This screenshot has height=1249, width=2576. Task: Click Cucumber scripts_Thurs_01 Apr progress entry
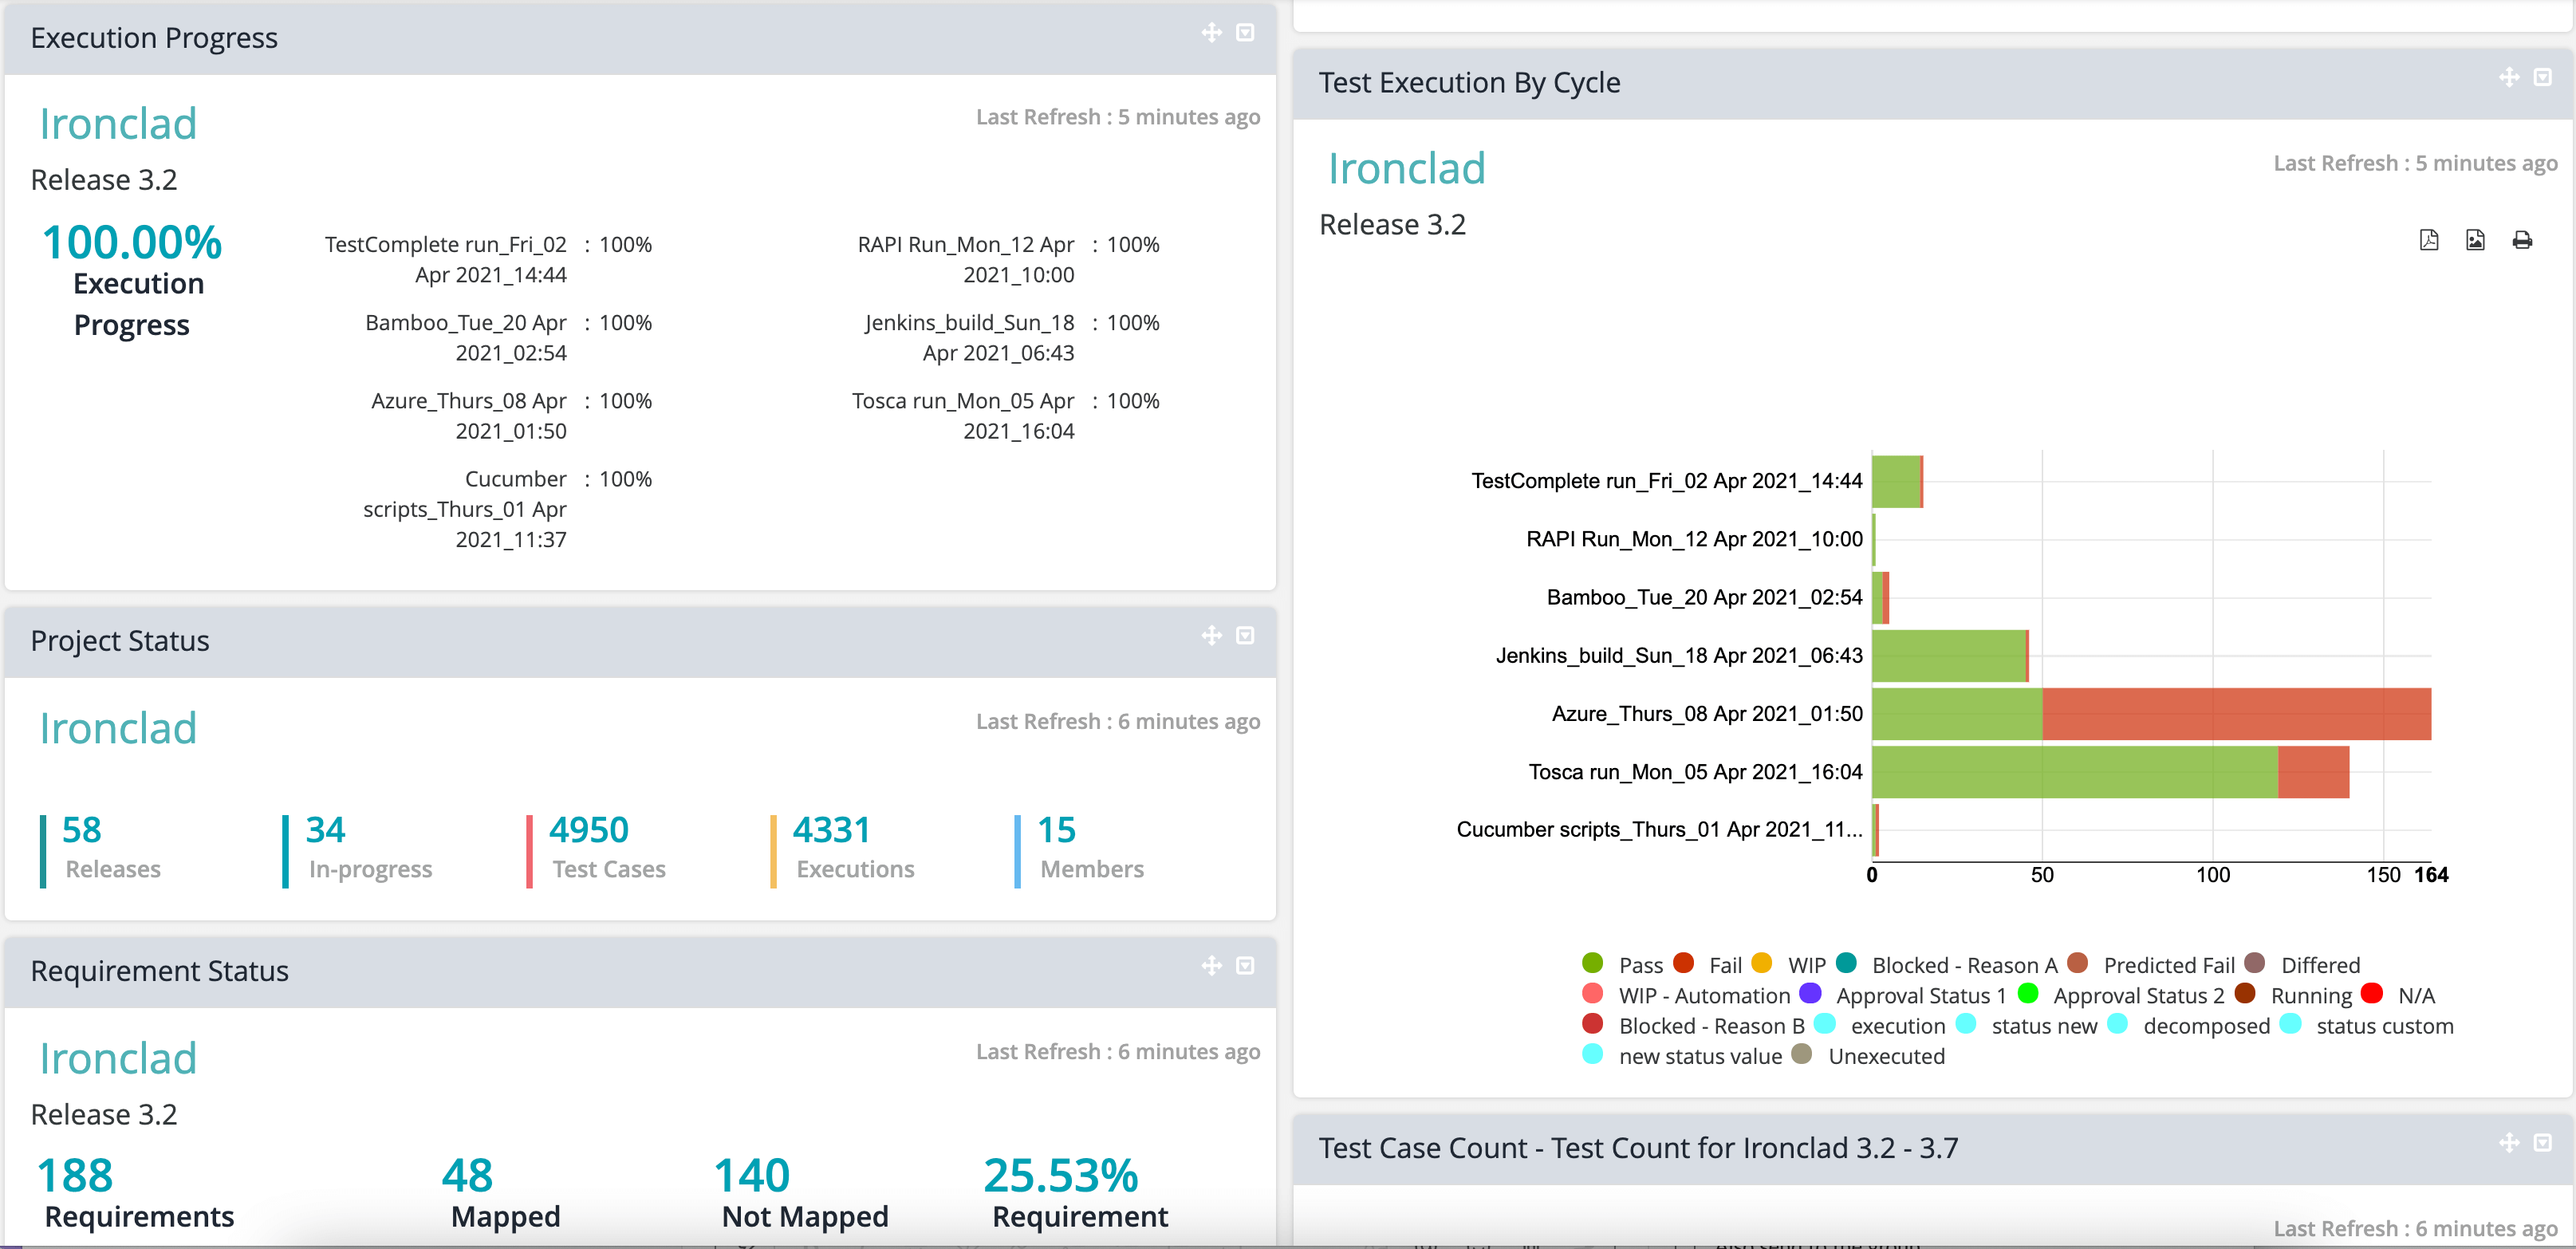[x=507, y=509]
